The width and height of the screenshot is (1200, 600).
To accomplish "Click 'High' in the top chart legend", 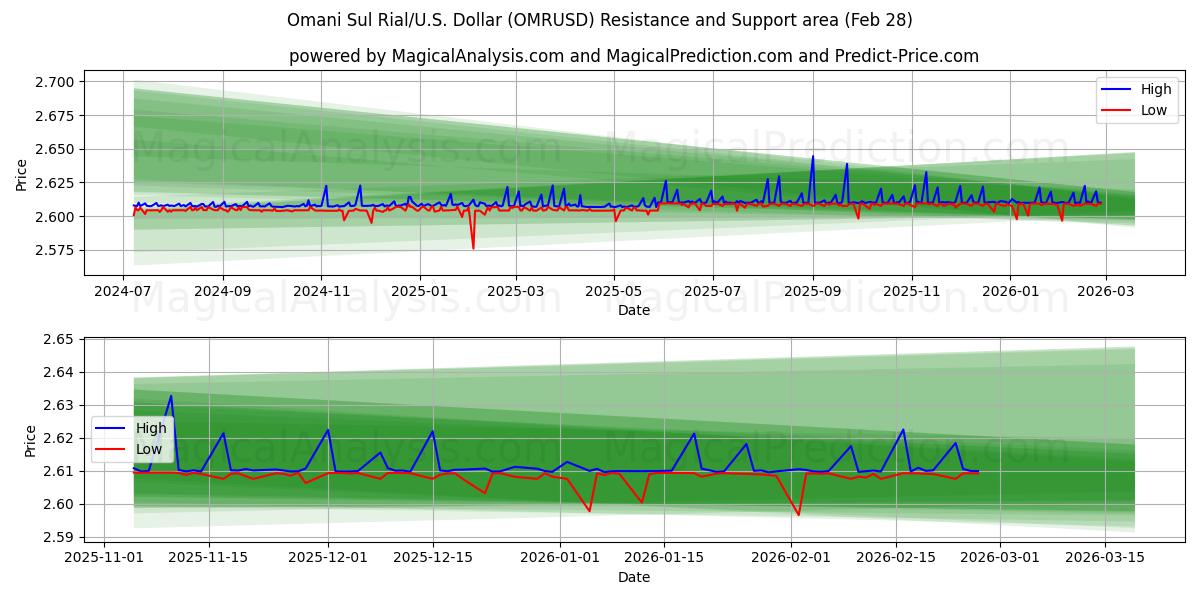I will pos(1156,89).
